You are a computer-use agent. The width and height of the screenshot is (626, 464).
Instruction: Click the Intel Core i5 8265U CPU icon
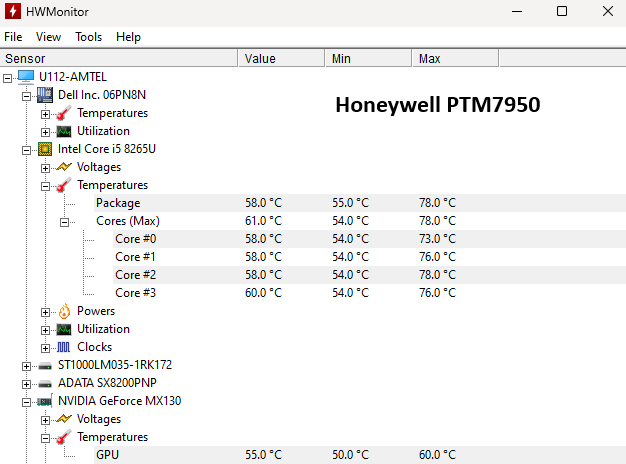(x=45, y=149)
